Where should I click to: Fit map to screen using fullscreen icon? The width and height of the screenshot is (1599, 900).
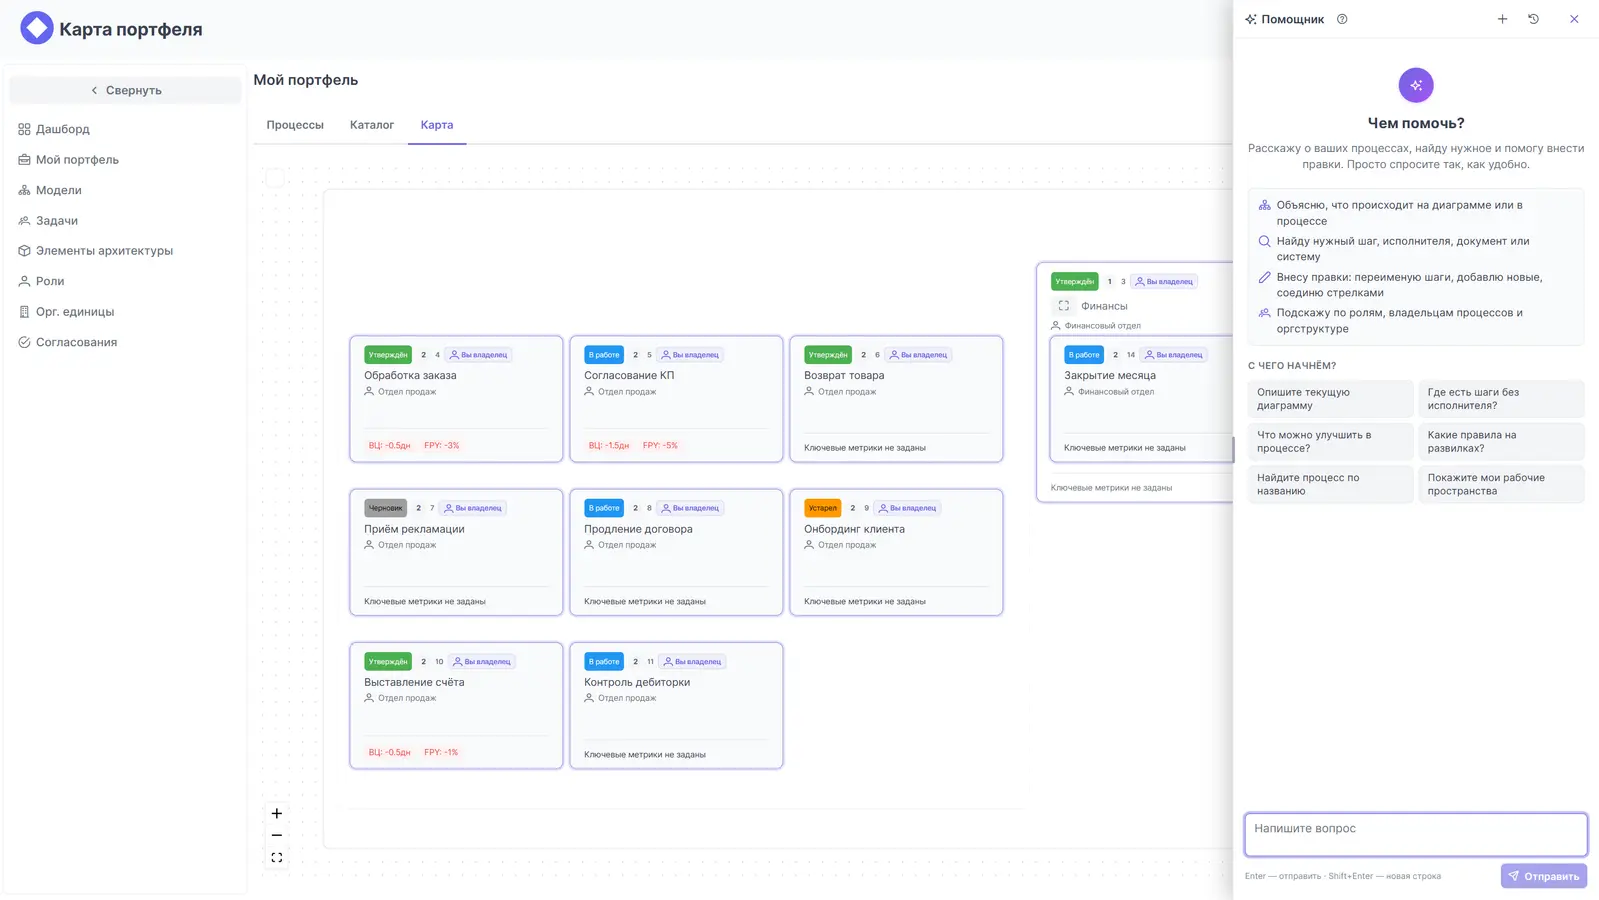point(277,858)
